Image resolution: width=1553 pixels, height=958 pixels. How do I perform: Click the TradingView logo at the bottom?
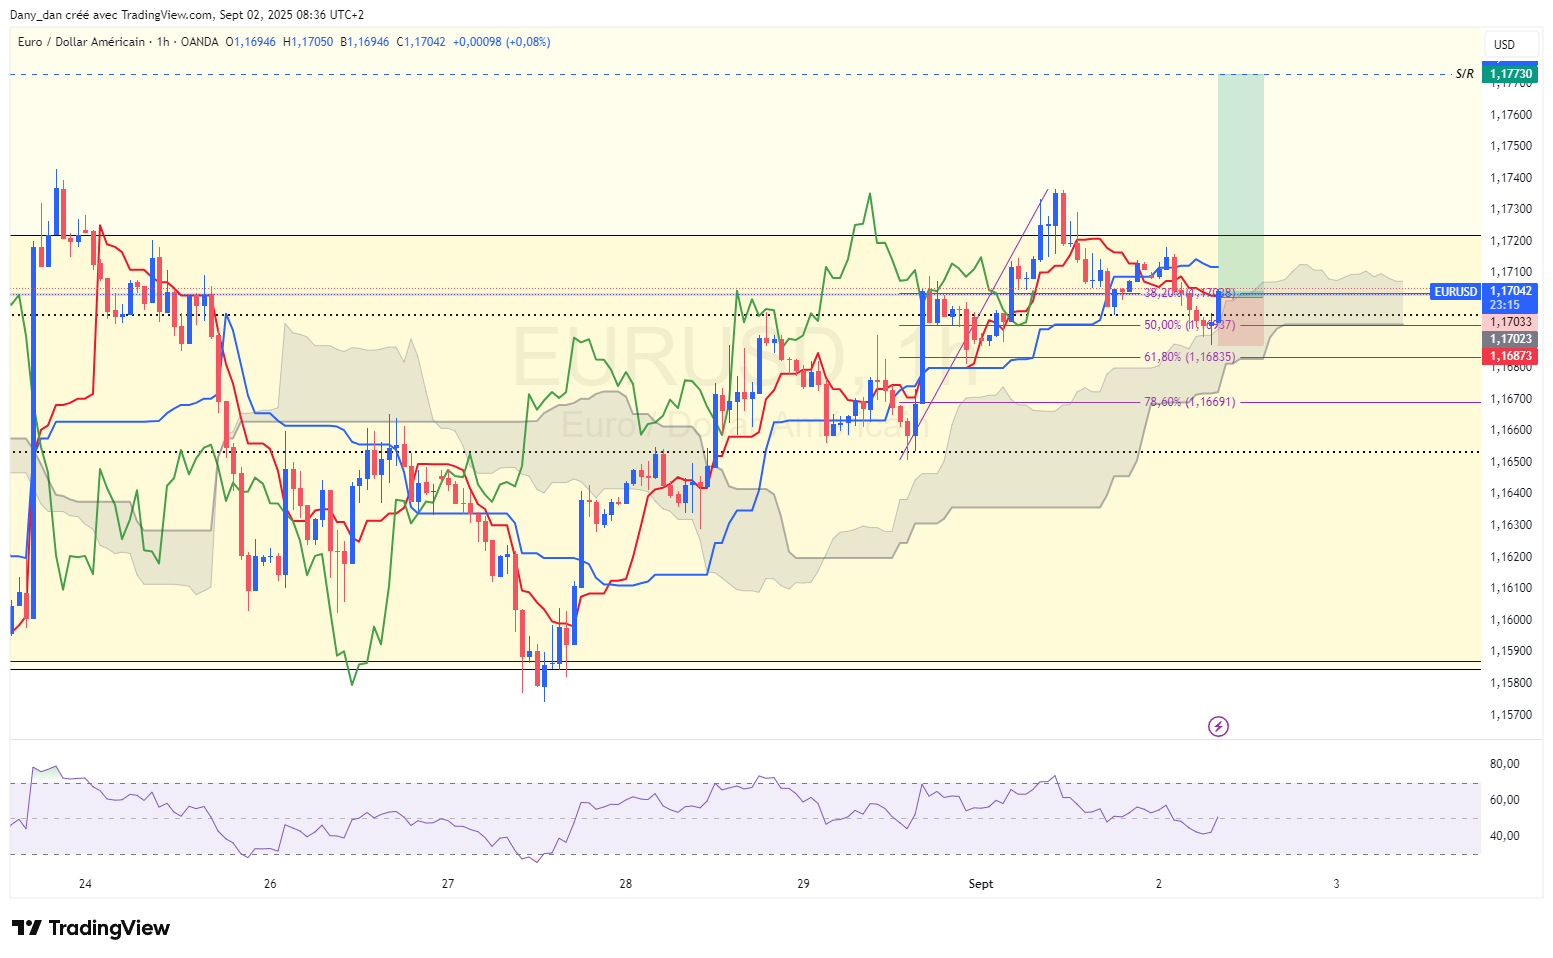coord(91,928)
